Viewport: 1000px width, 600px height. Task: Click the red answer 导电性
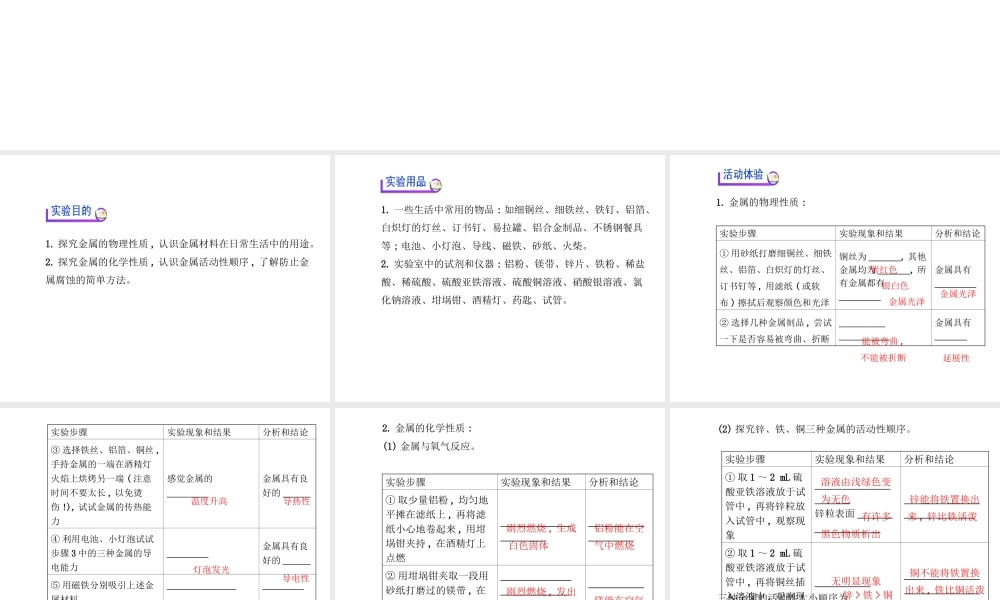(296, 578)
